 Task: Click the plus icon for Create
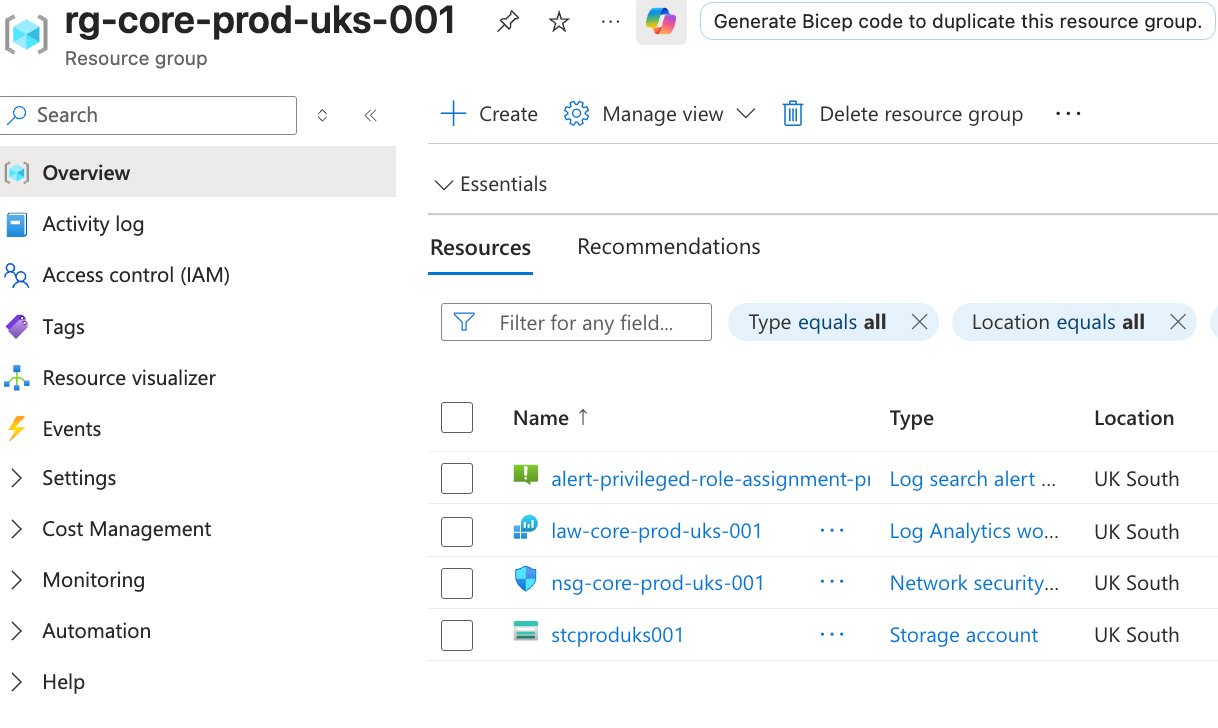pos(453,114)
